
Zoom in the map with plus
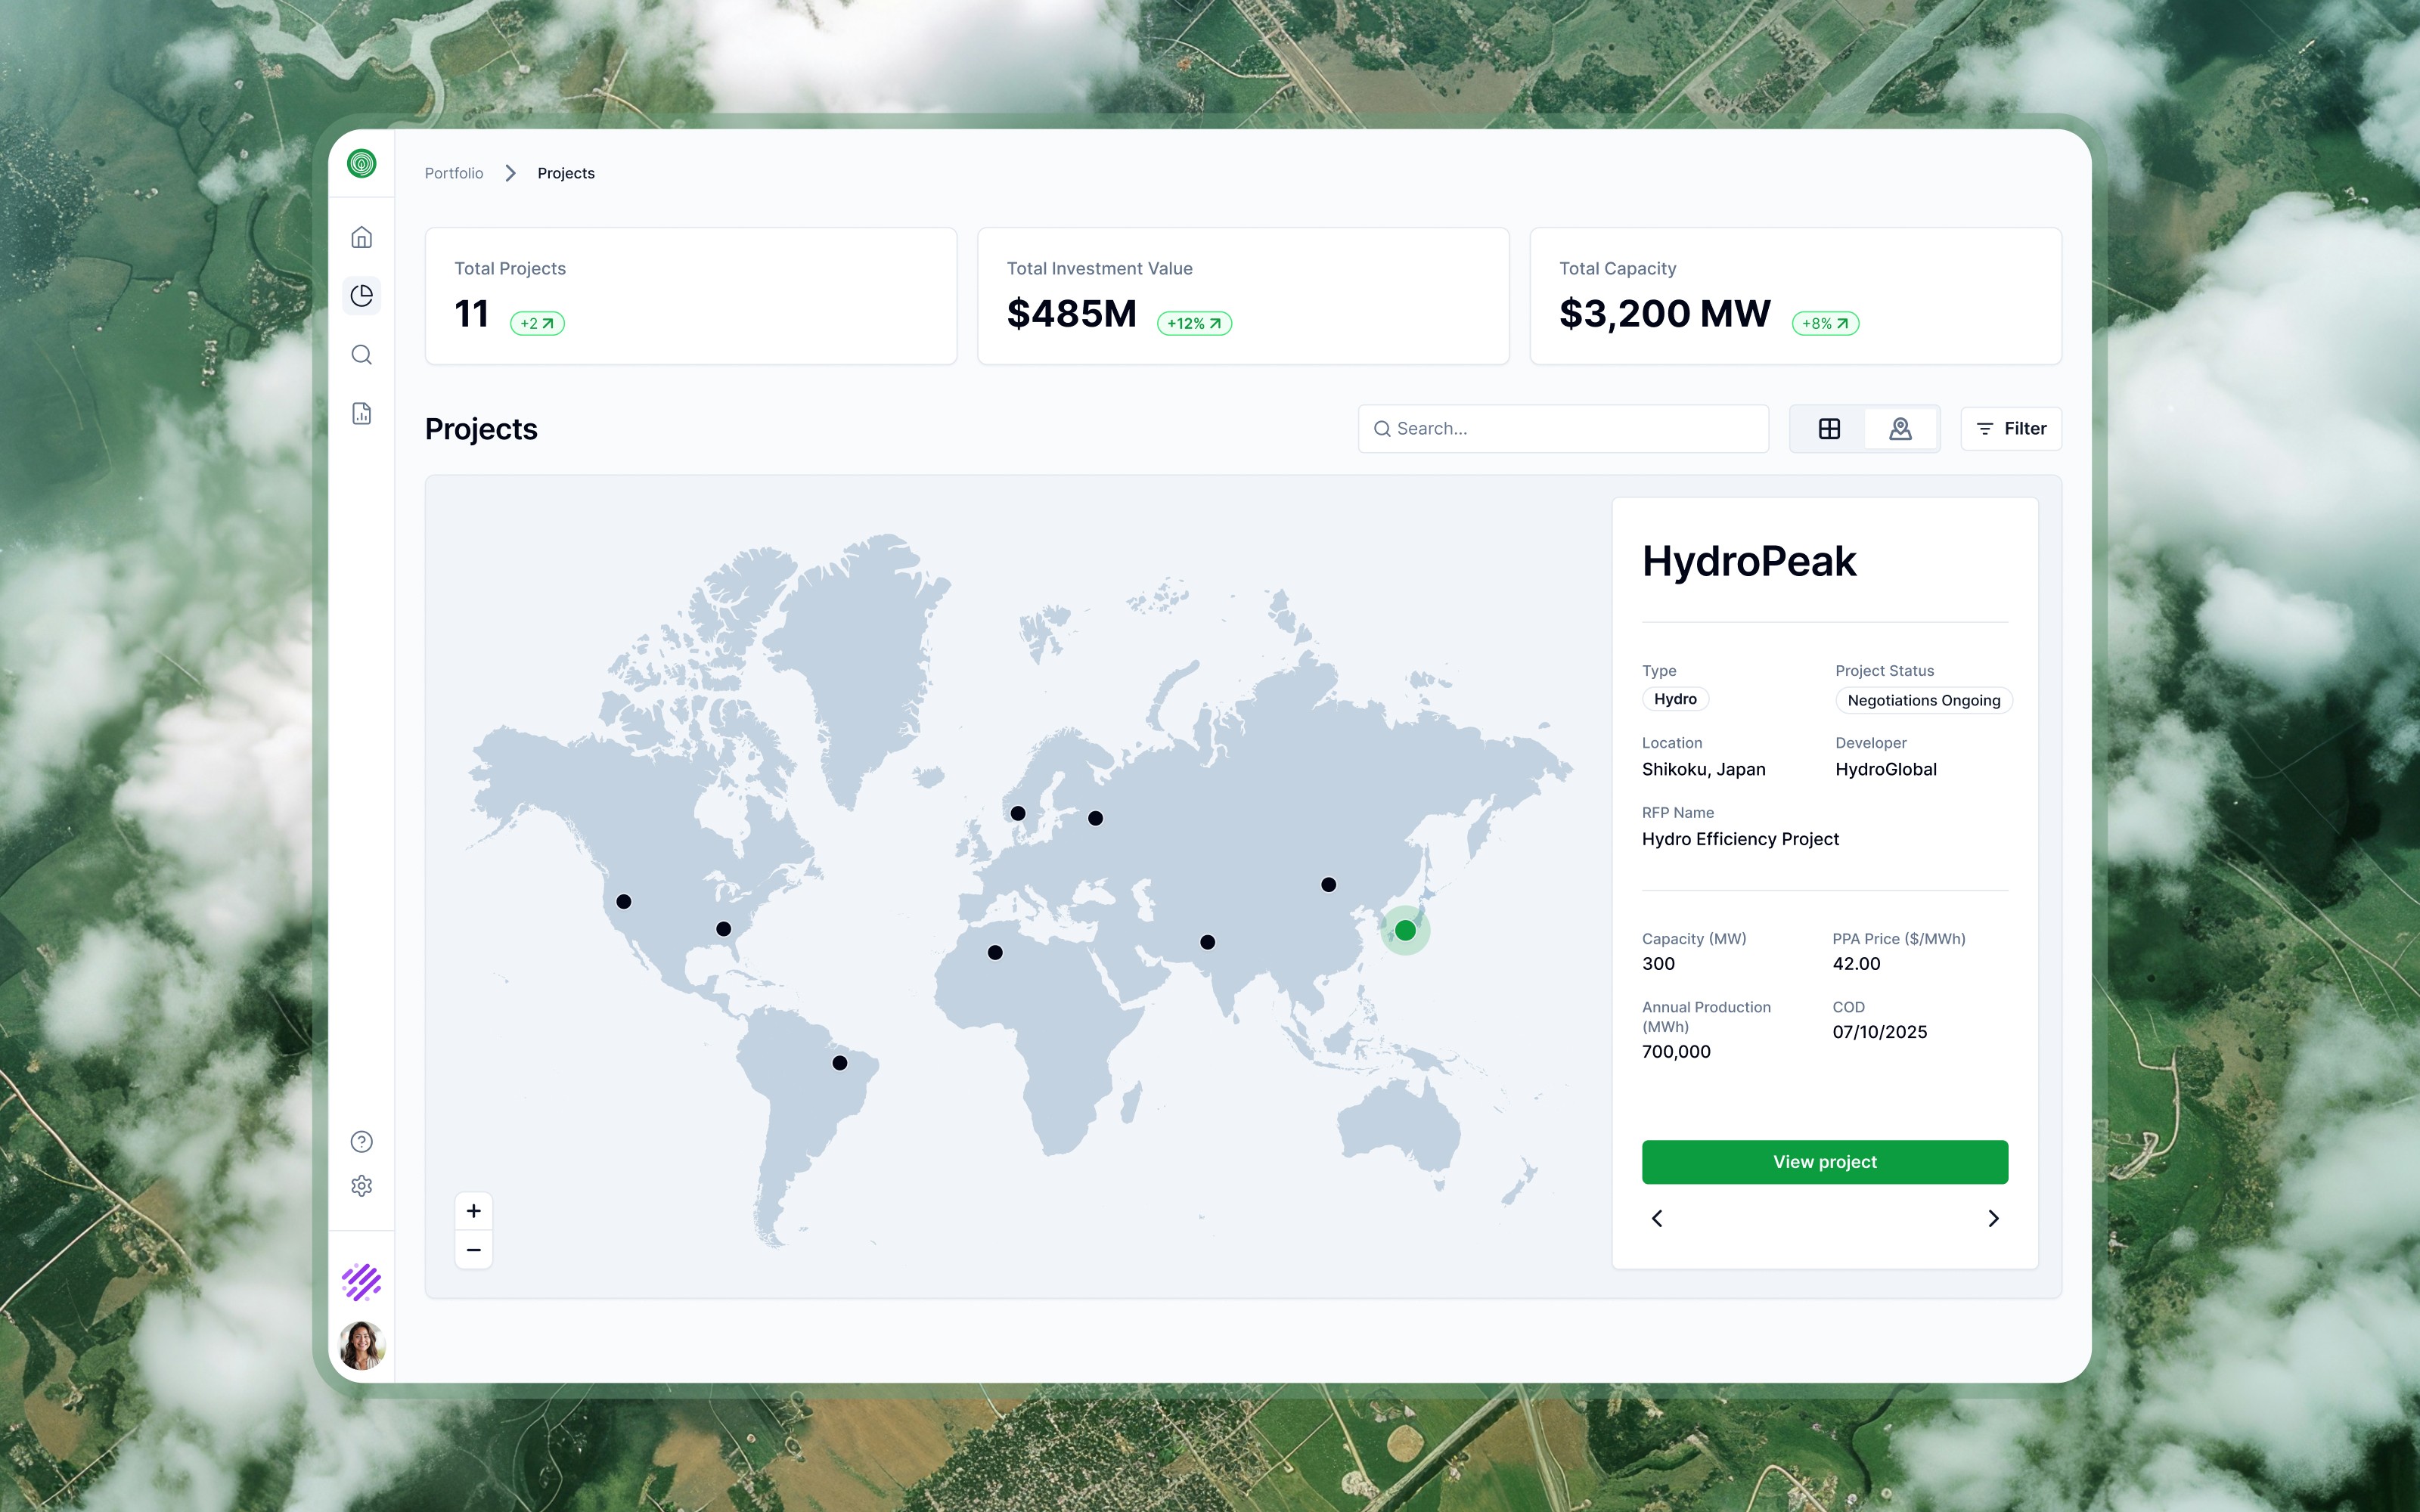474,1211
